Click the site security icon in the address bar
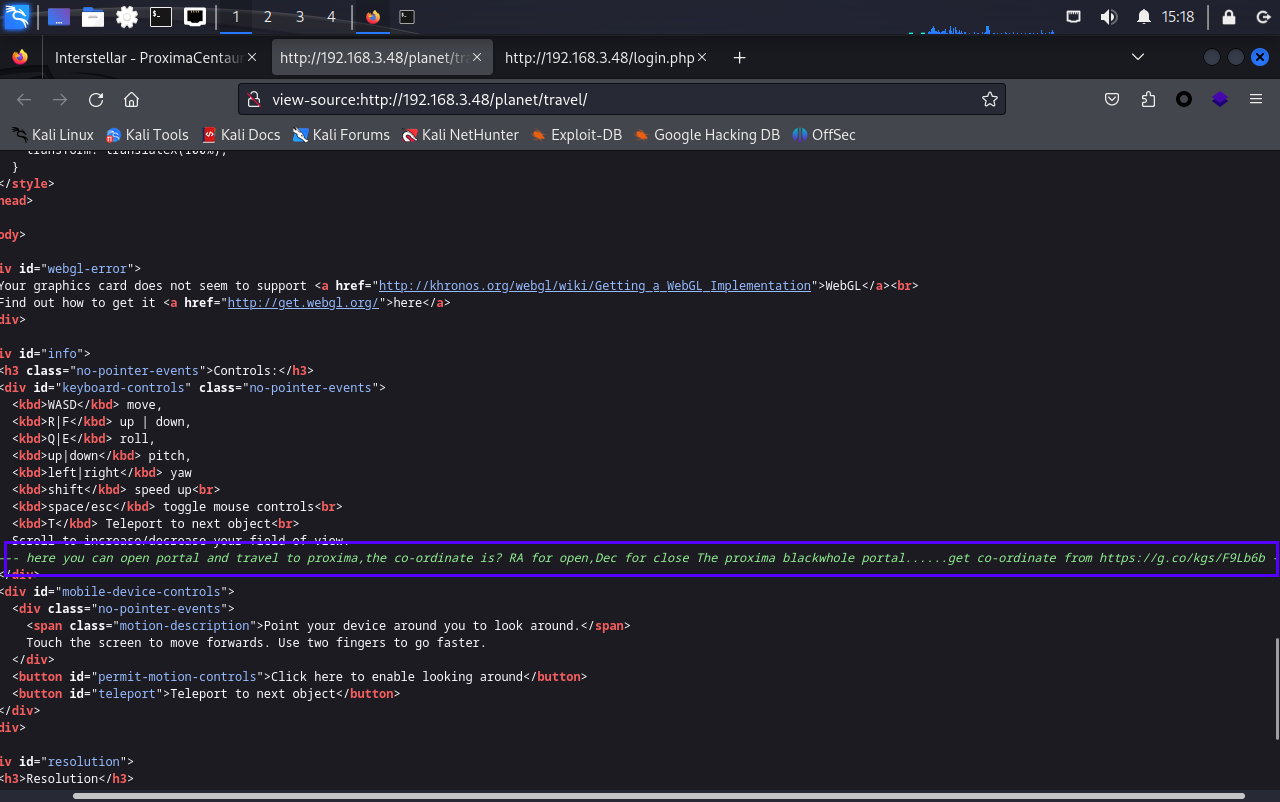The image size is (1280, 802). (x=256, y=100)
